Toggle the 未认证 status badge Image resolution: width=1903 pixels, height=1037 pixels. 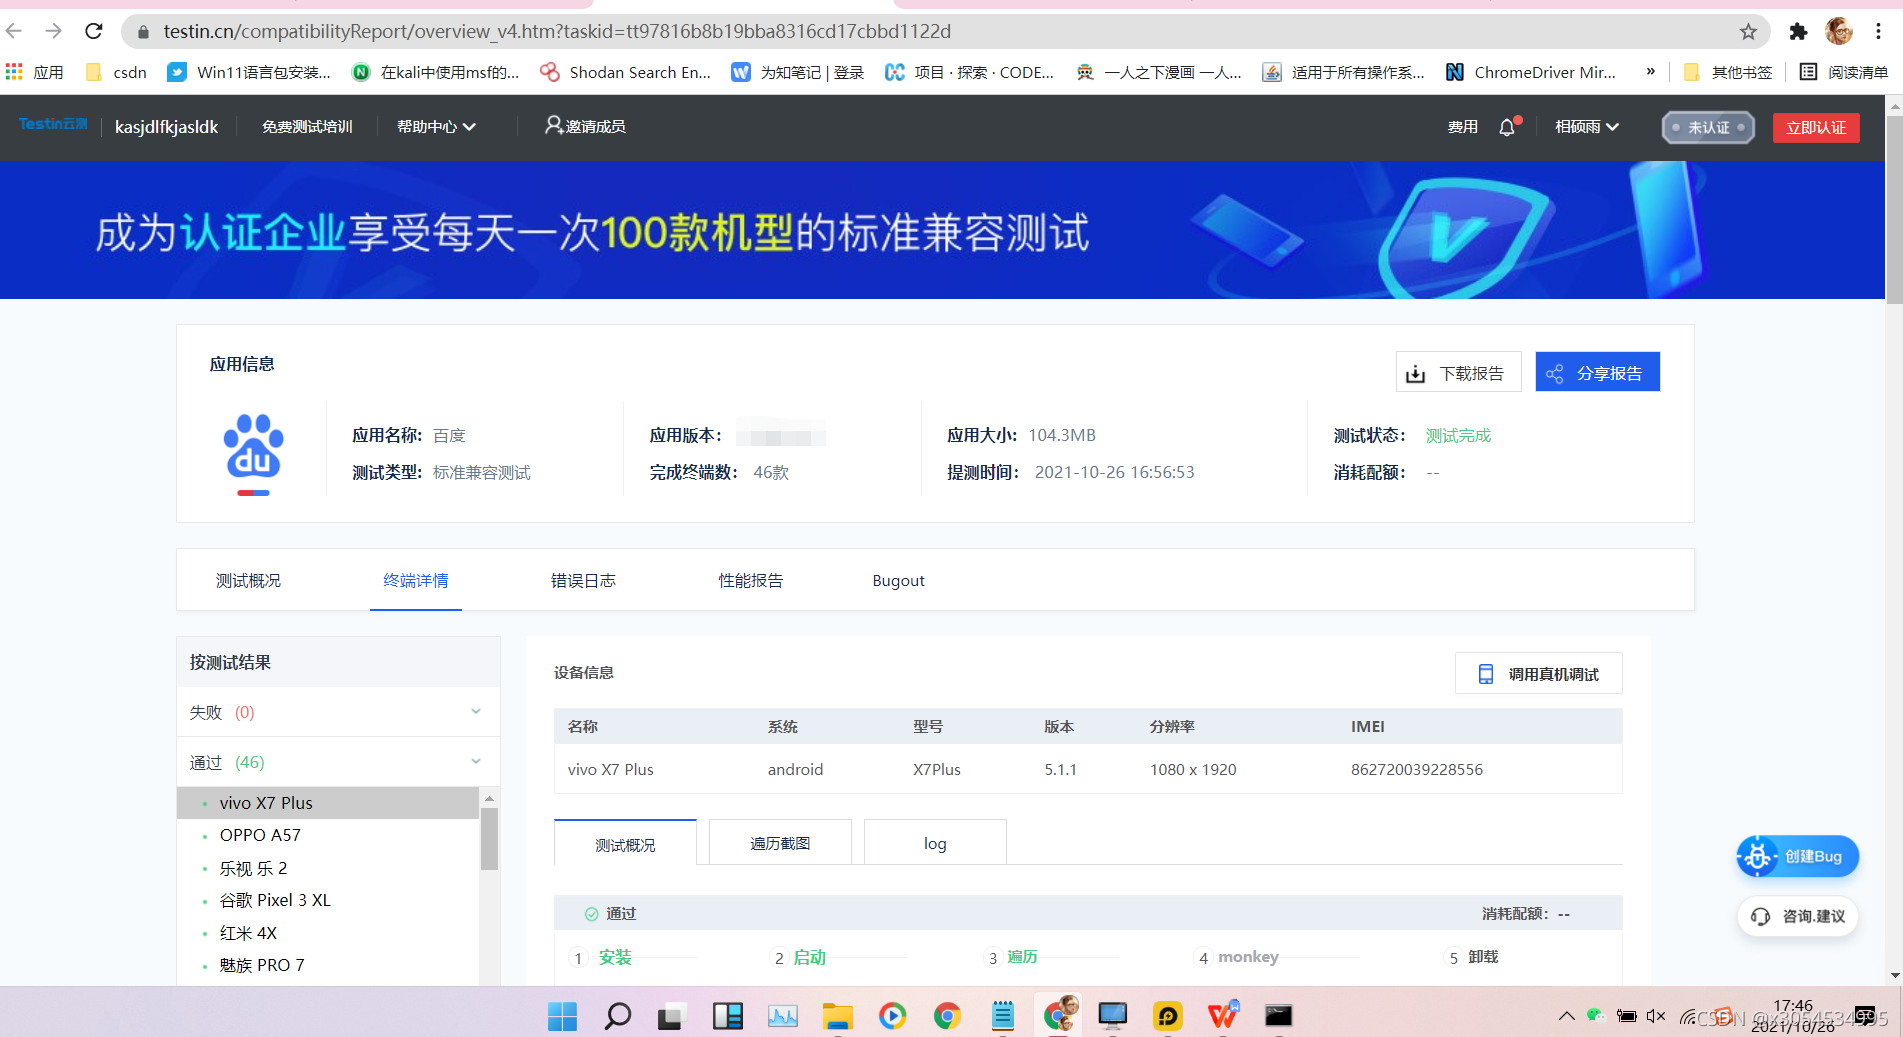point(1708,127)
